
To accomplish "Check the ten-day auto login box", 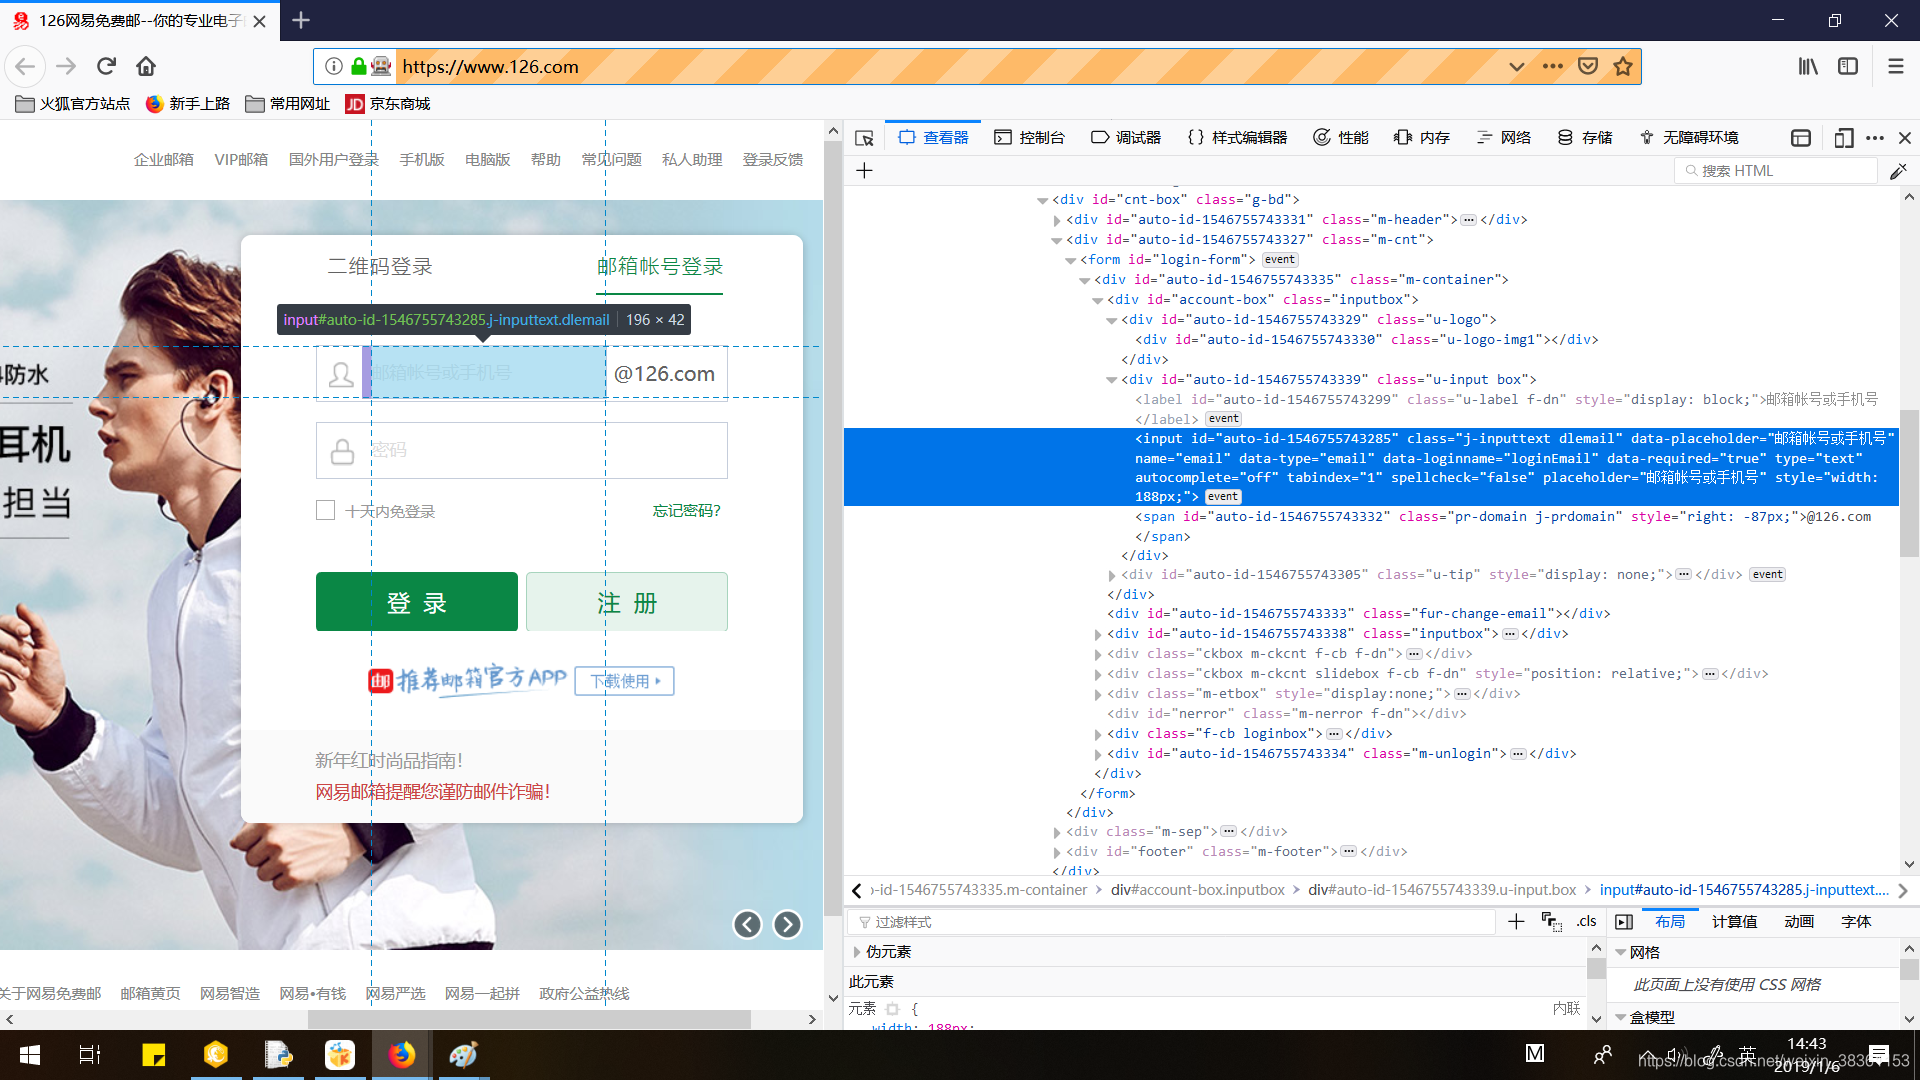I will 325,510.
